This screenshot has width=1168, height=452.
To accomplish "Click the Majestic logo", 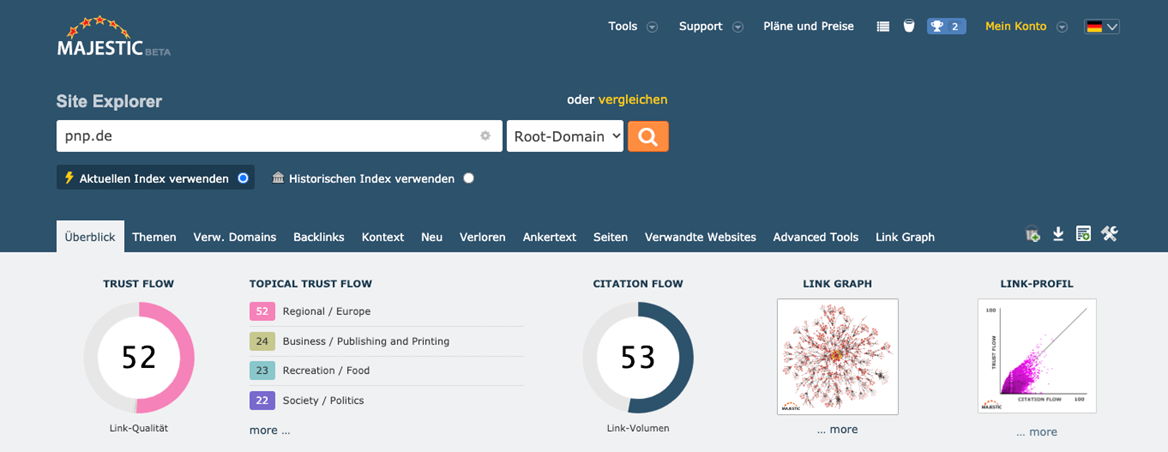I will coord(113,36).
